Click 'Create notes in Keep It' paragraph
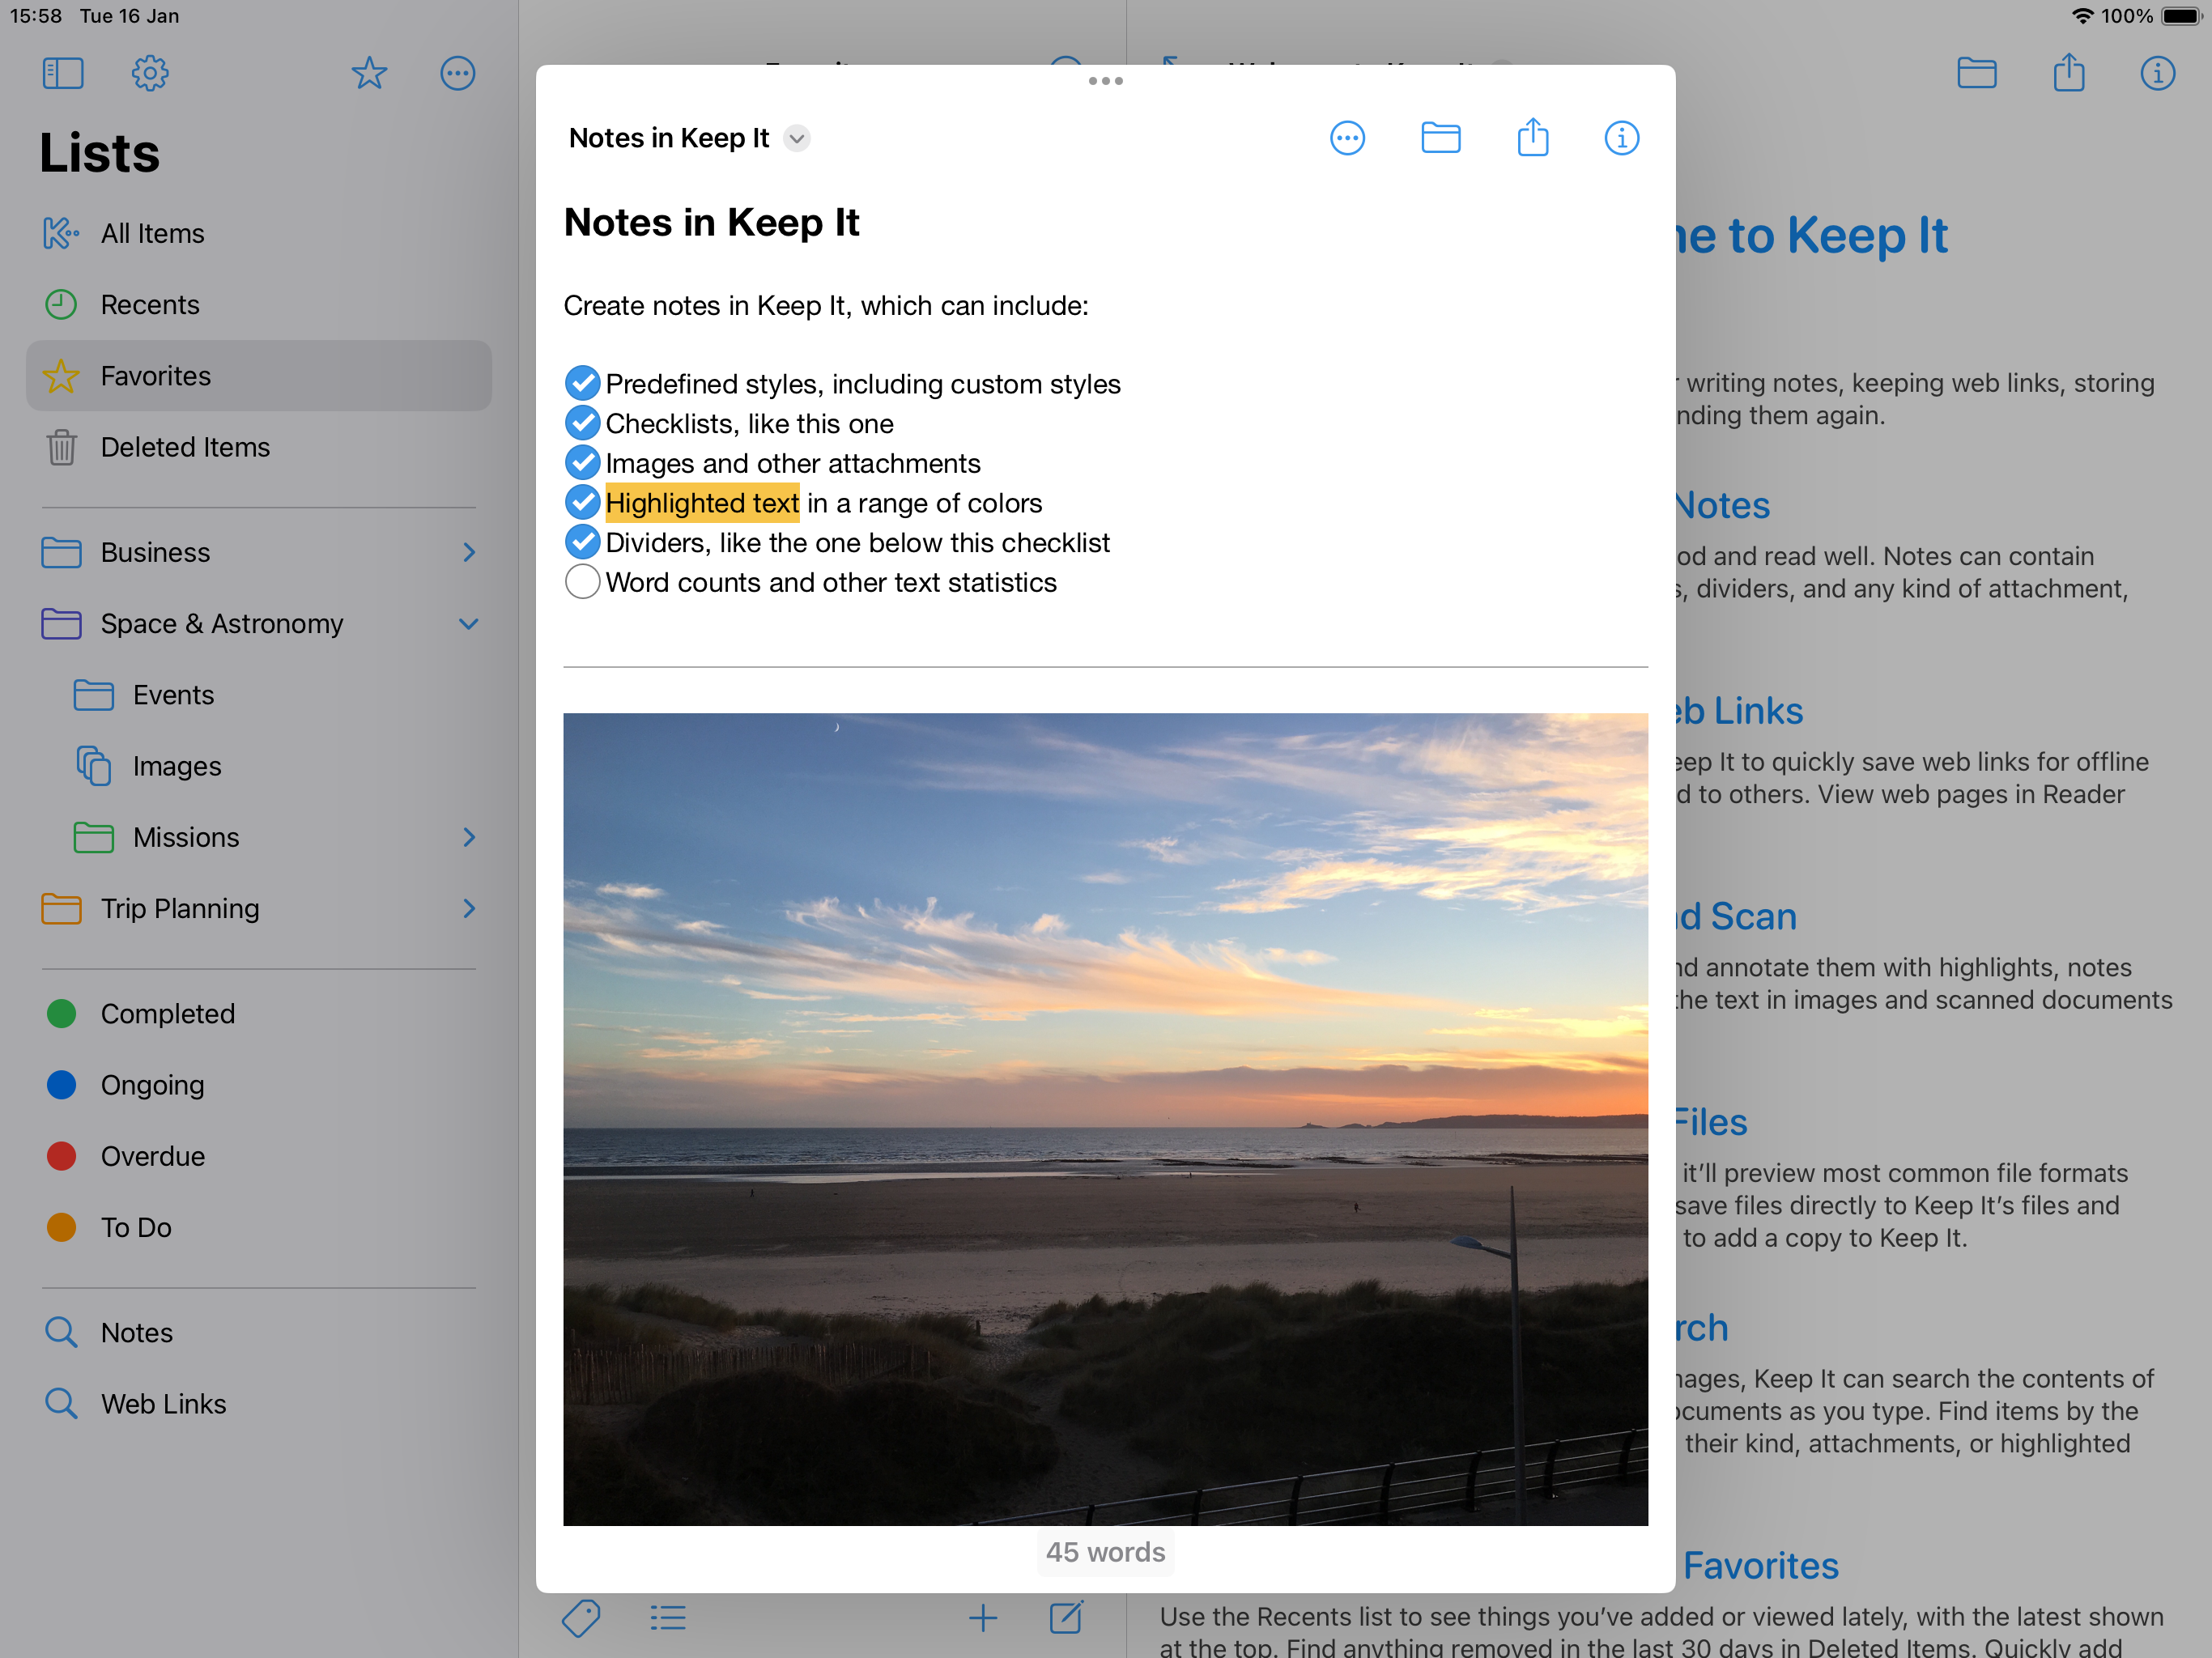The height and width of the screenshot is (1658, 2212). point(826,305)
